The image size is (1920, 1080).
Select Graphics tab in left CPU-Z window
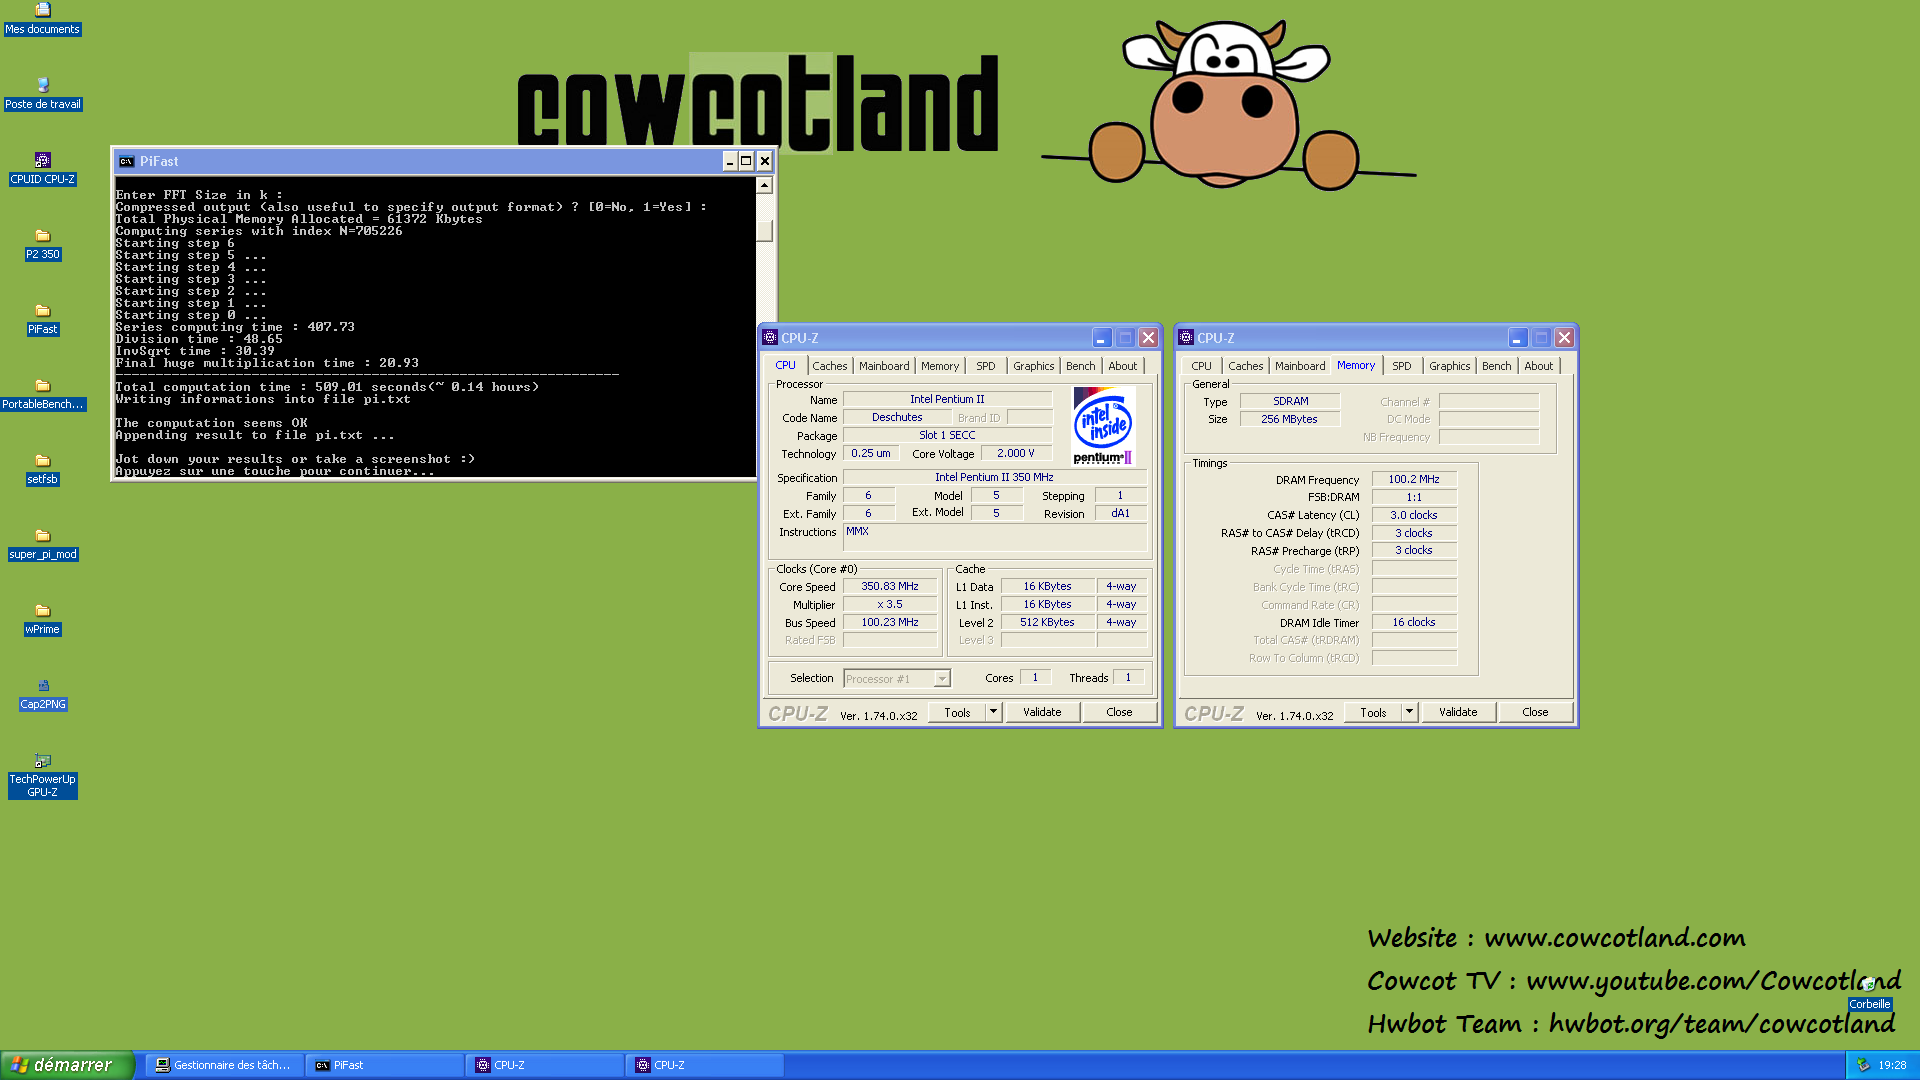coord(1033,366)
